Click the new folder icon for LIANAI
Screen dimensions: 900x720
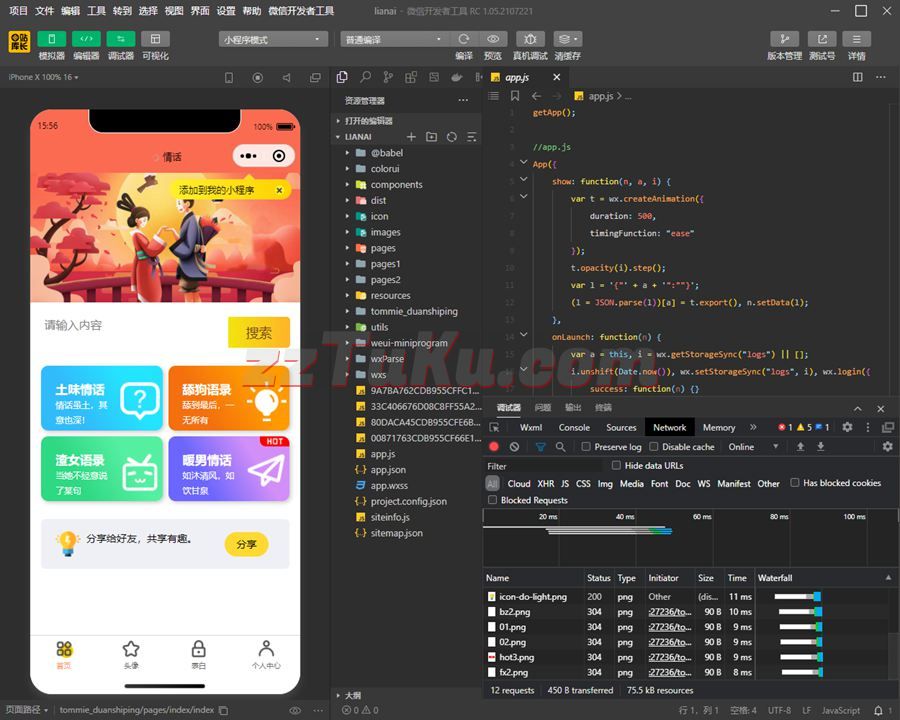click(432, 137)
